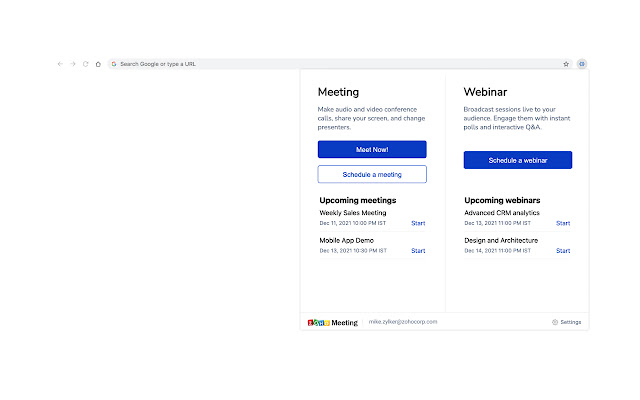Select the Weekly Sales Meeting title
This screenshot has height=400, width=640.
[353, 213]
